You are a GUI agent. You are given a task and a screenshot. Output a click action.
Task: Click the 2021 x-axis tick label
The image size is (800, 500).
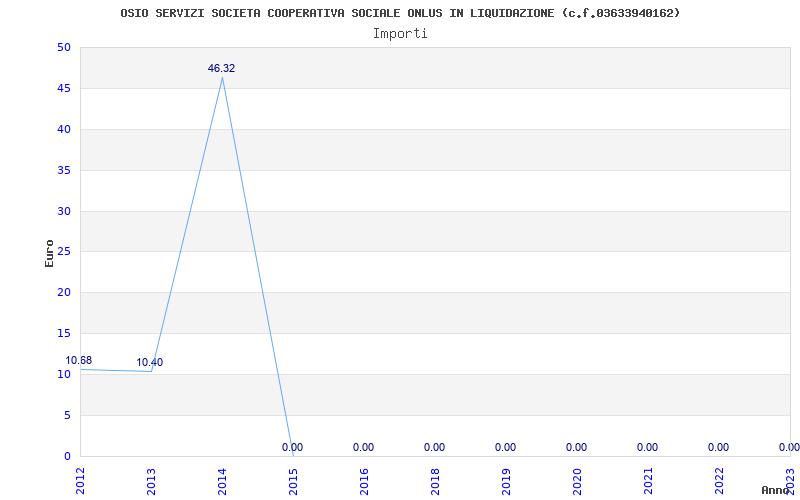648,481
